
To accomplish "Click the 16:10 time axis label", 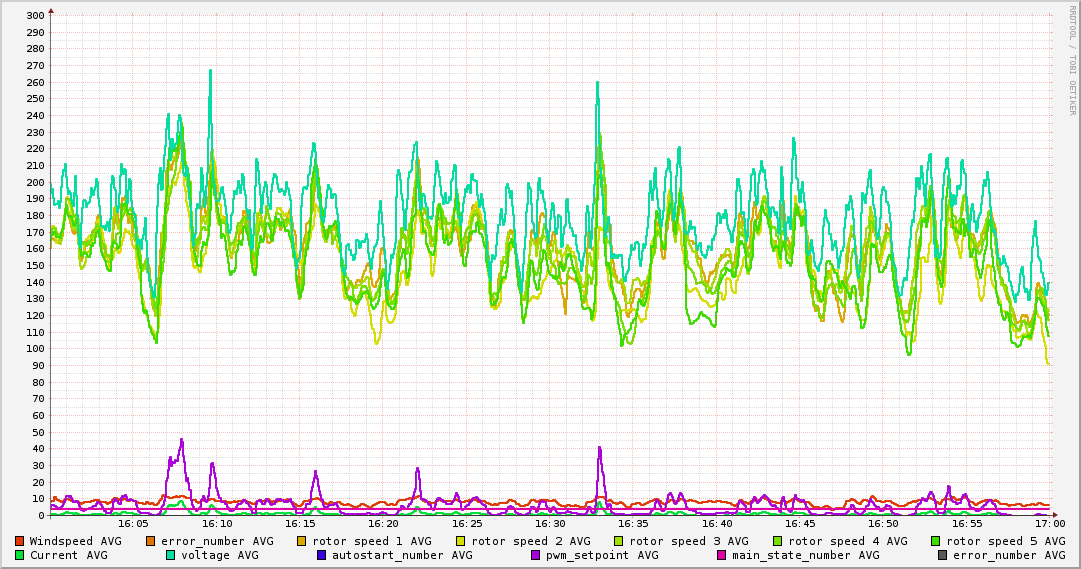I will (x=216, y=524).
